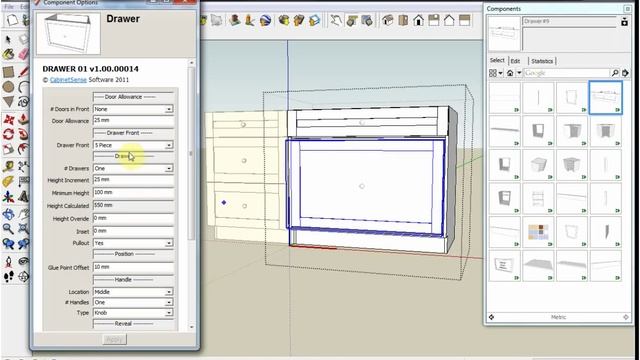
Task: Activate the Rotate tool
Action: pyautogui.click(x=9, y=134)
